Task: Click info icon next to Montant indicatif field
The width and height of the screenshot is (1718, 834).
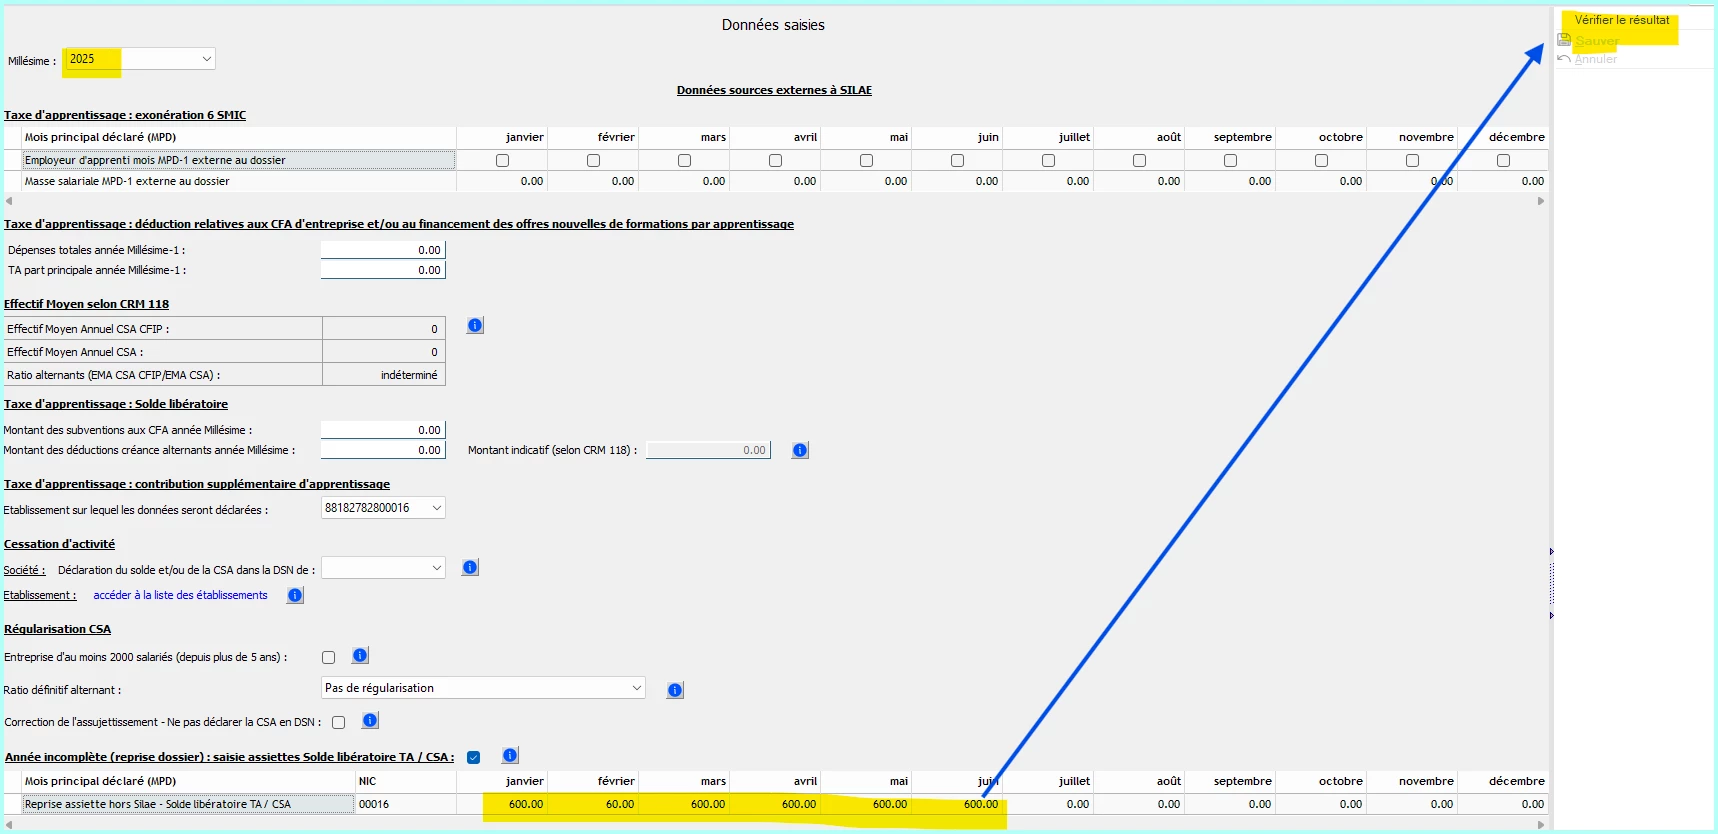Action: [800, 450]
